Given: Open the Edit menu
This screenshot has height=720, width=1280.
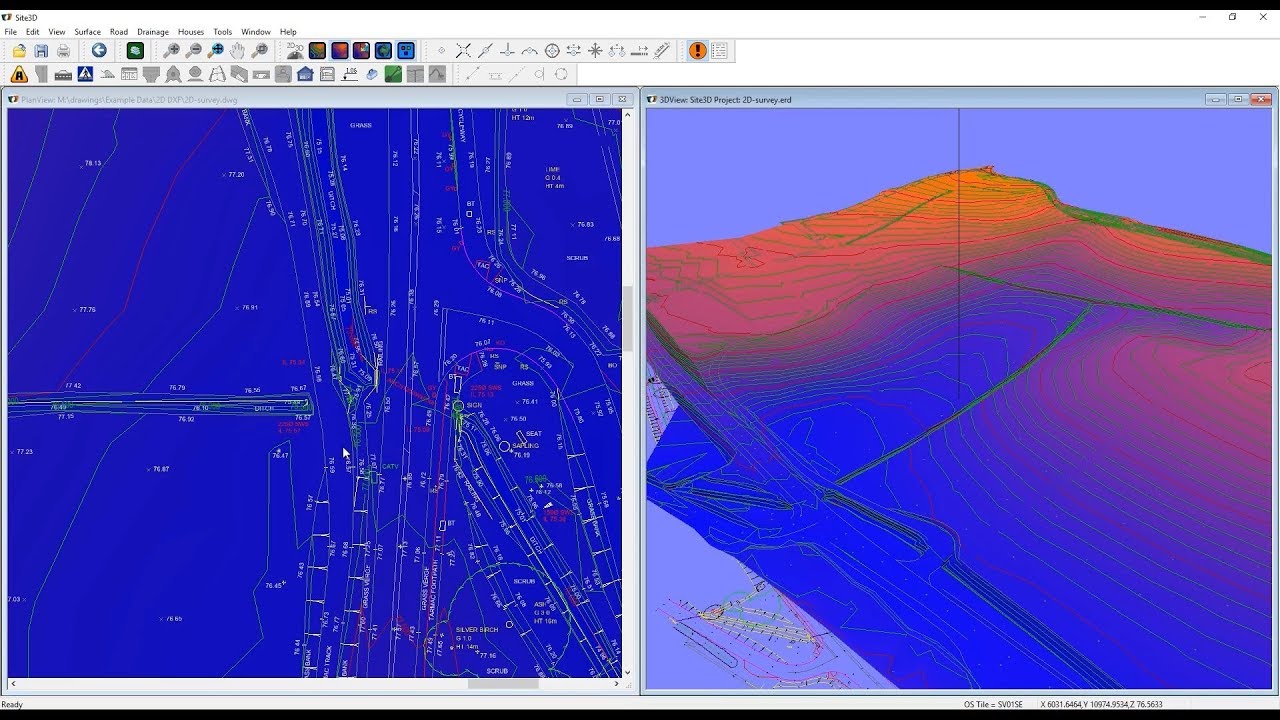Looking at the screenshot, I should [33, 32].
